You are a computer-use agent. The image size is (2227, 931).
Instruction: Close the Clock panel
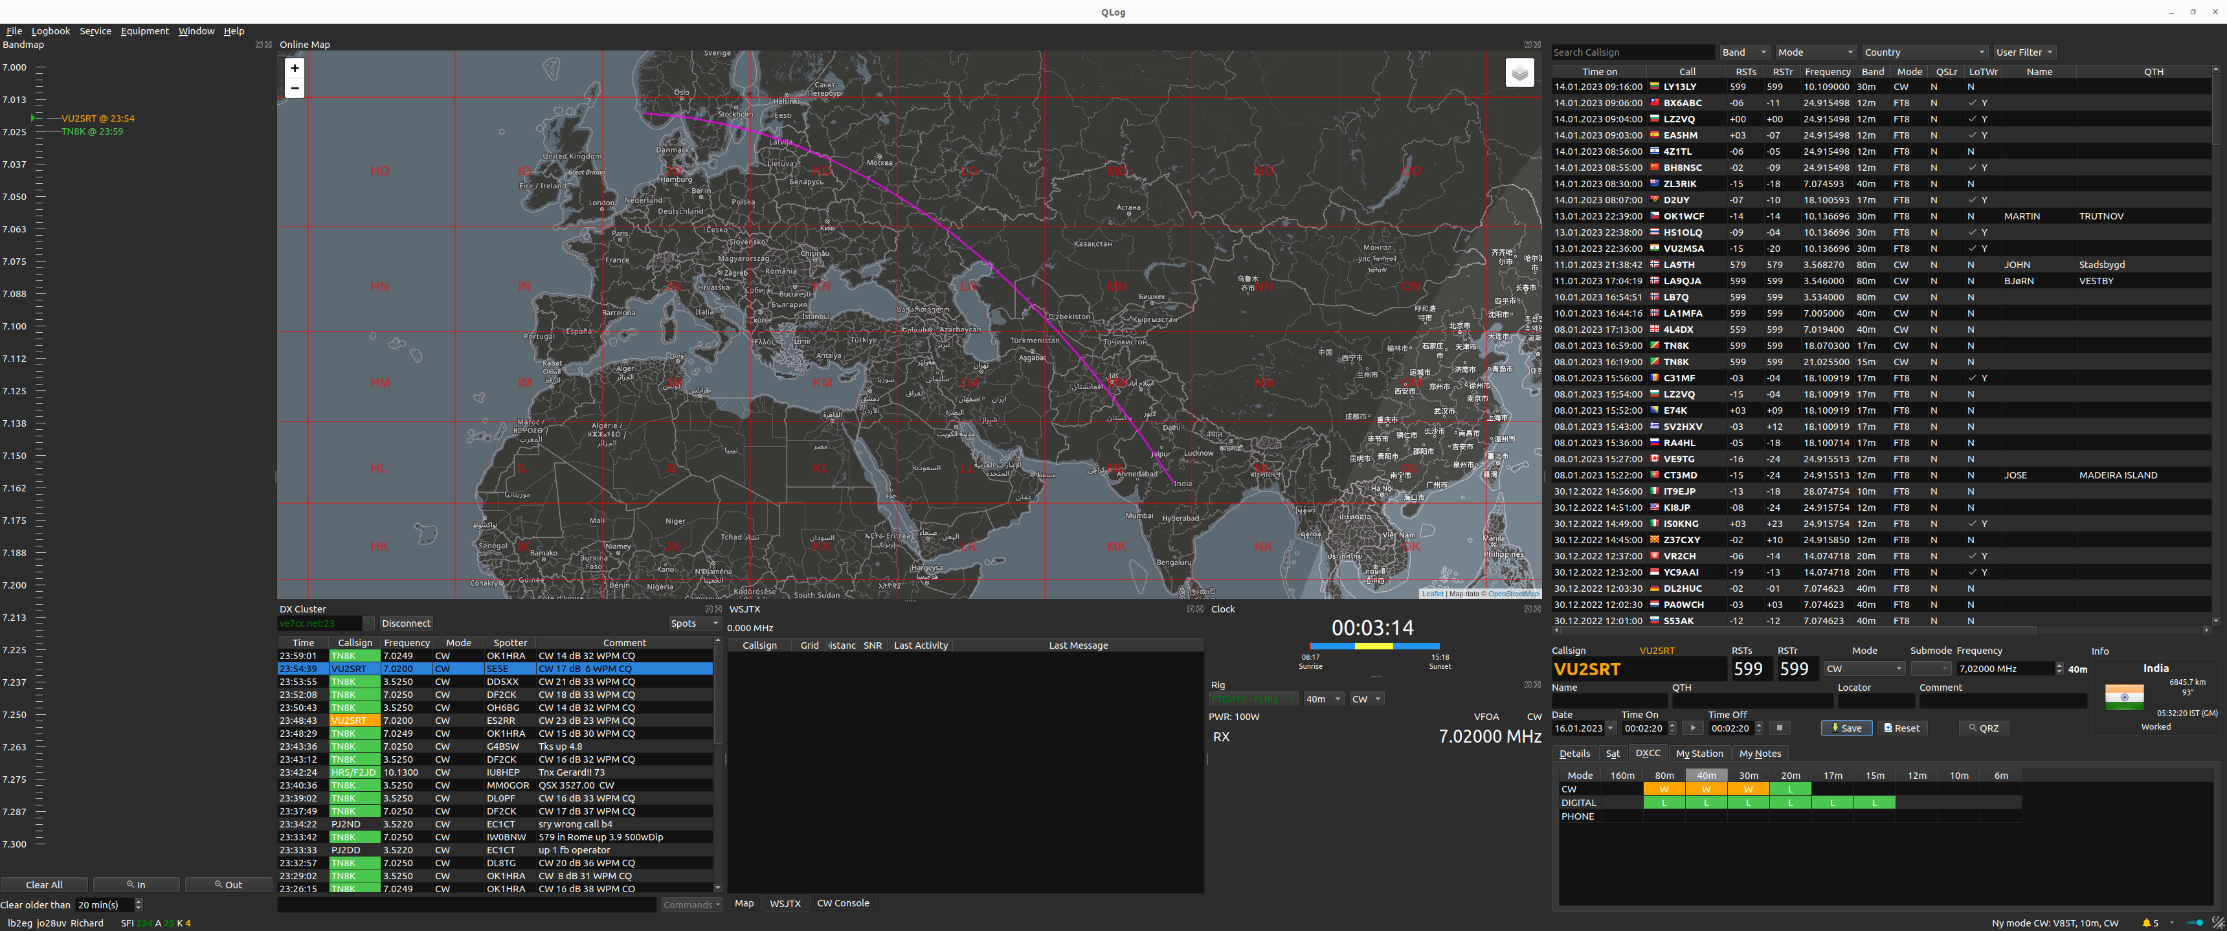point(1536,609)
